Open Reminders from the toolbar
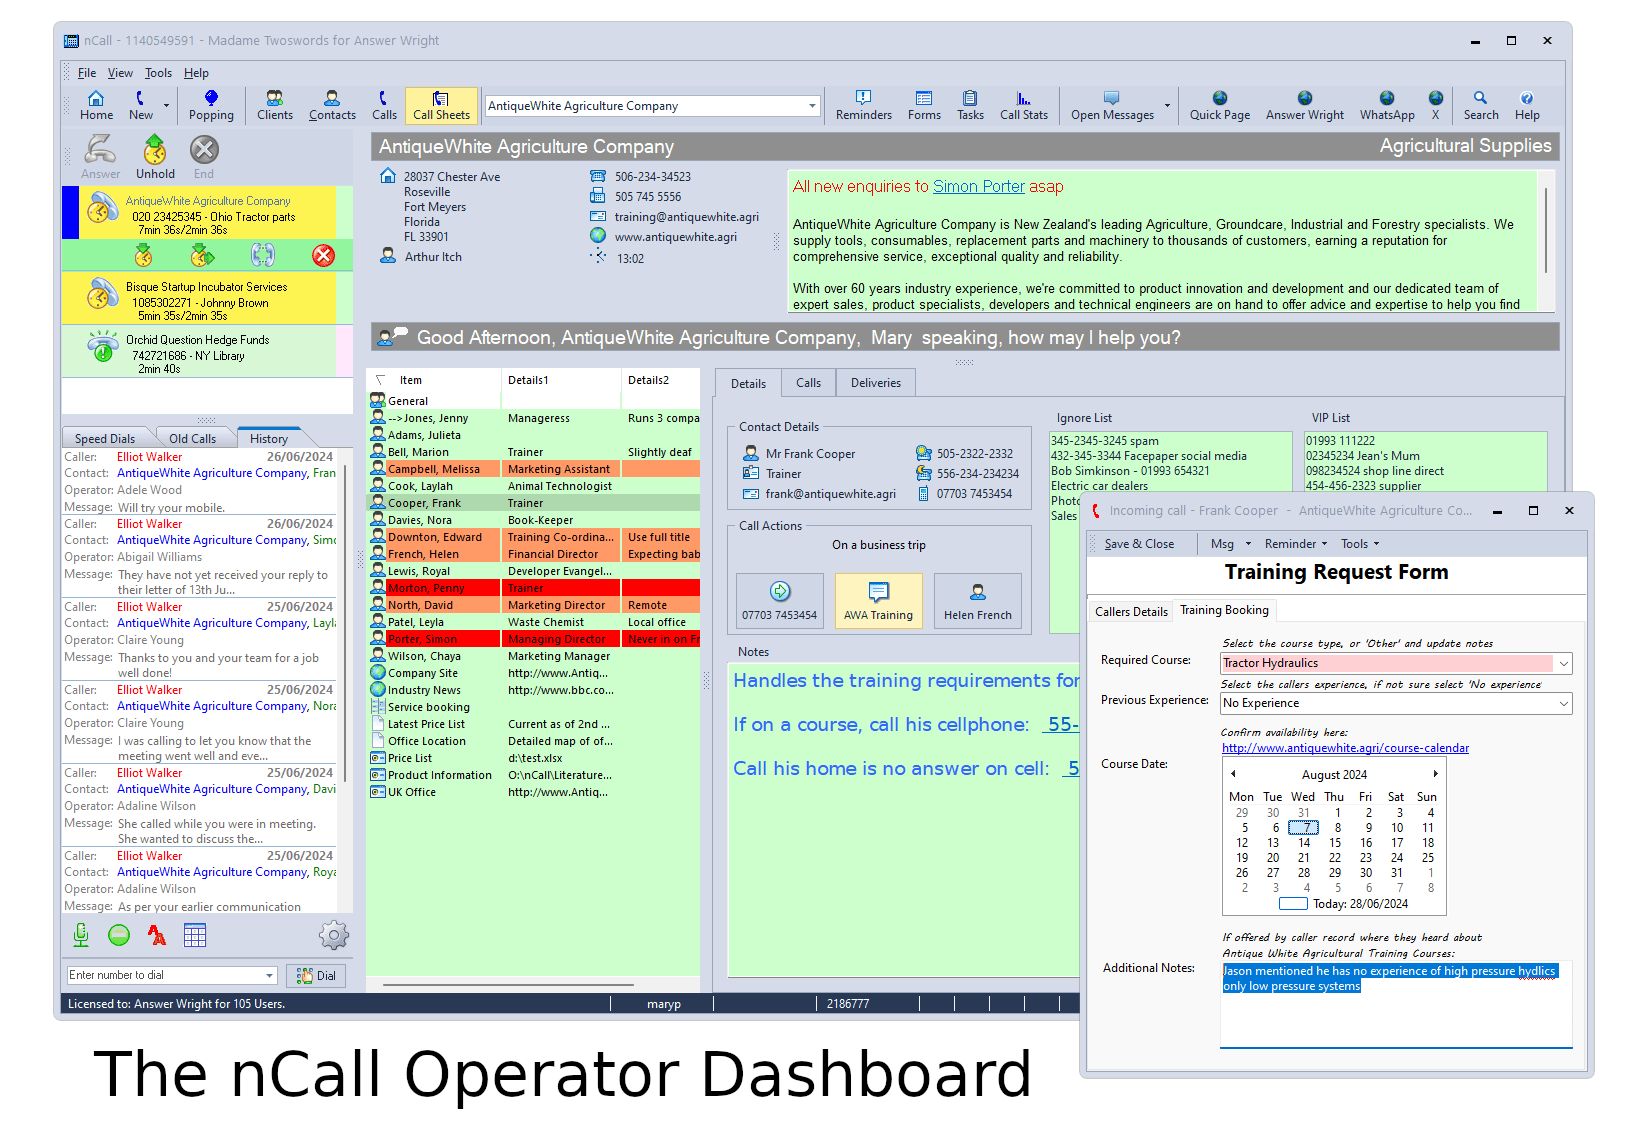The image size is (1644, 1123). tap(863, 105)
